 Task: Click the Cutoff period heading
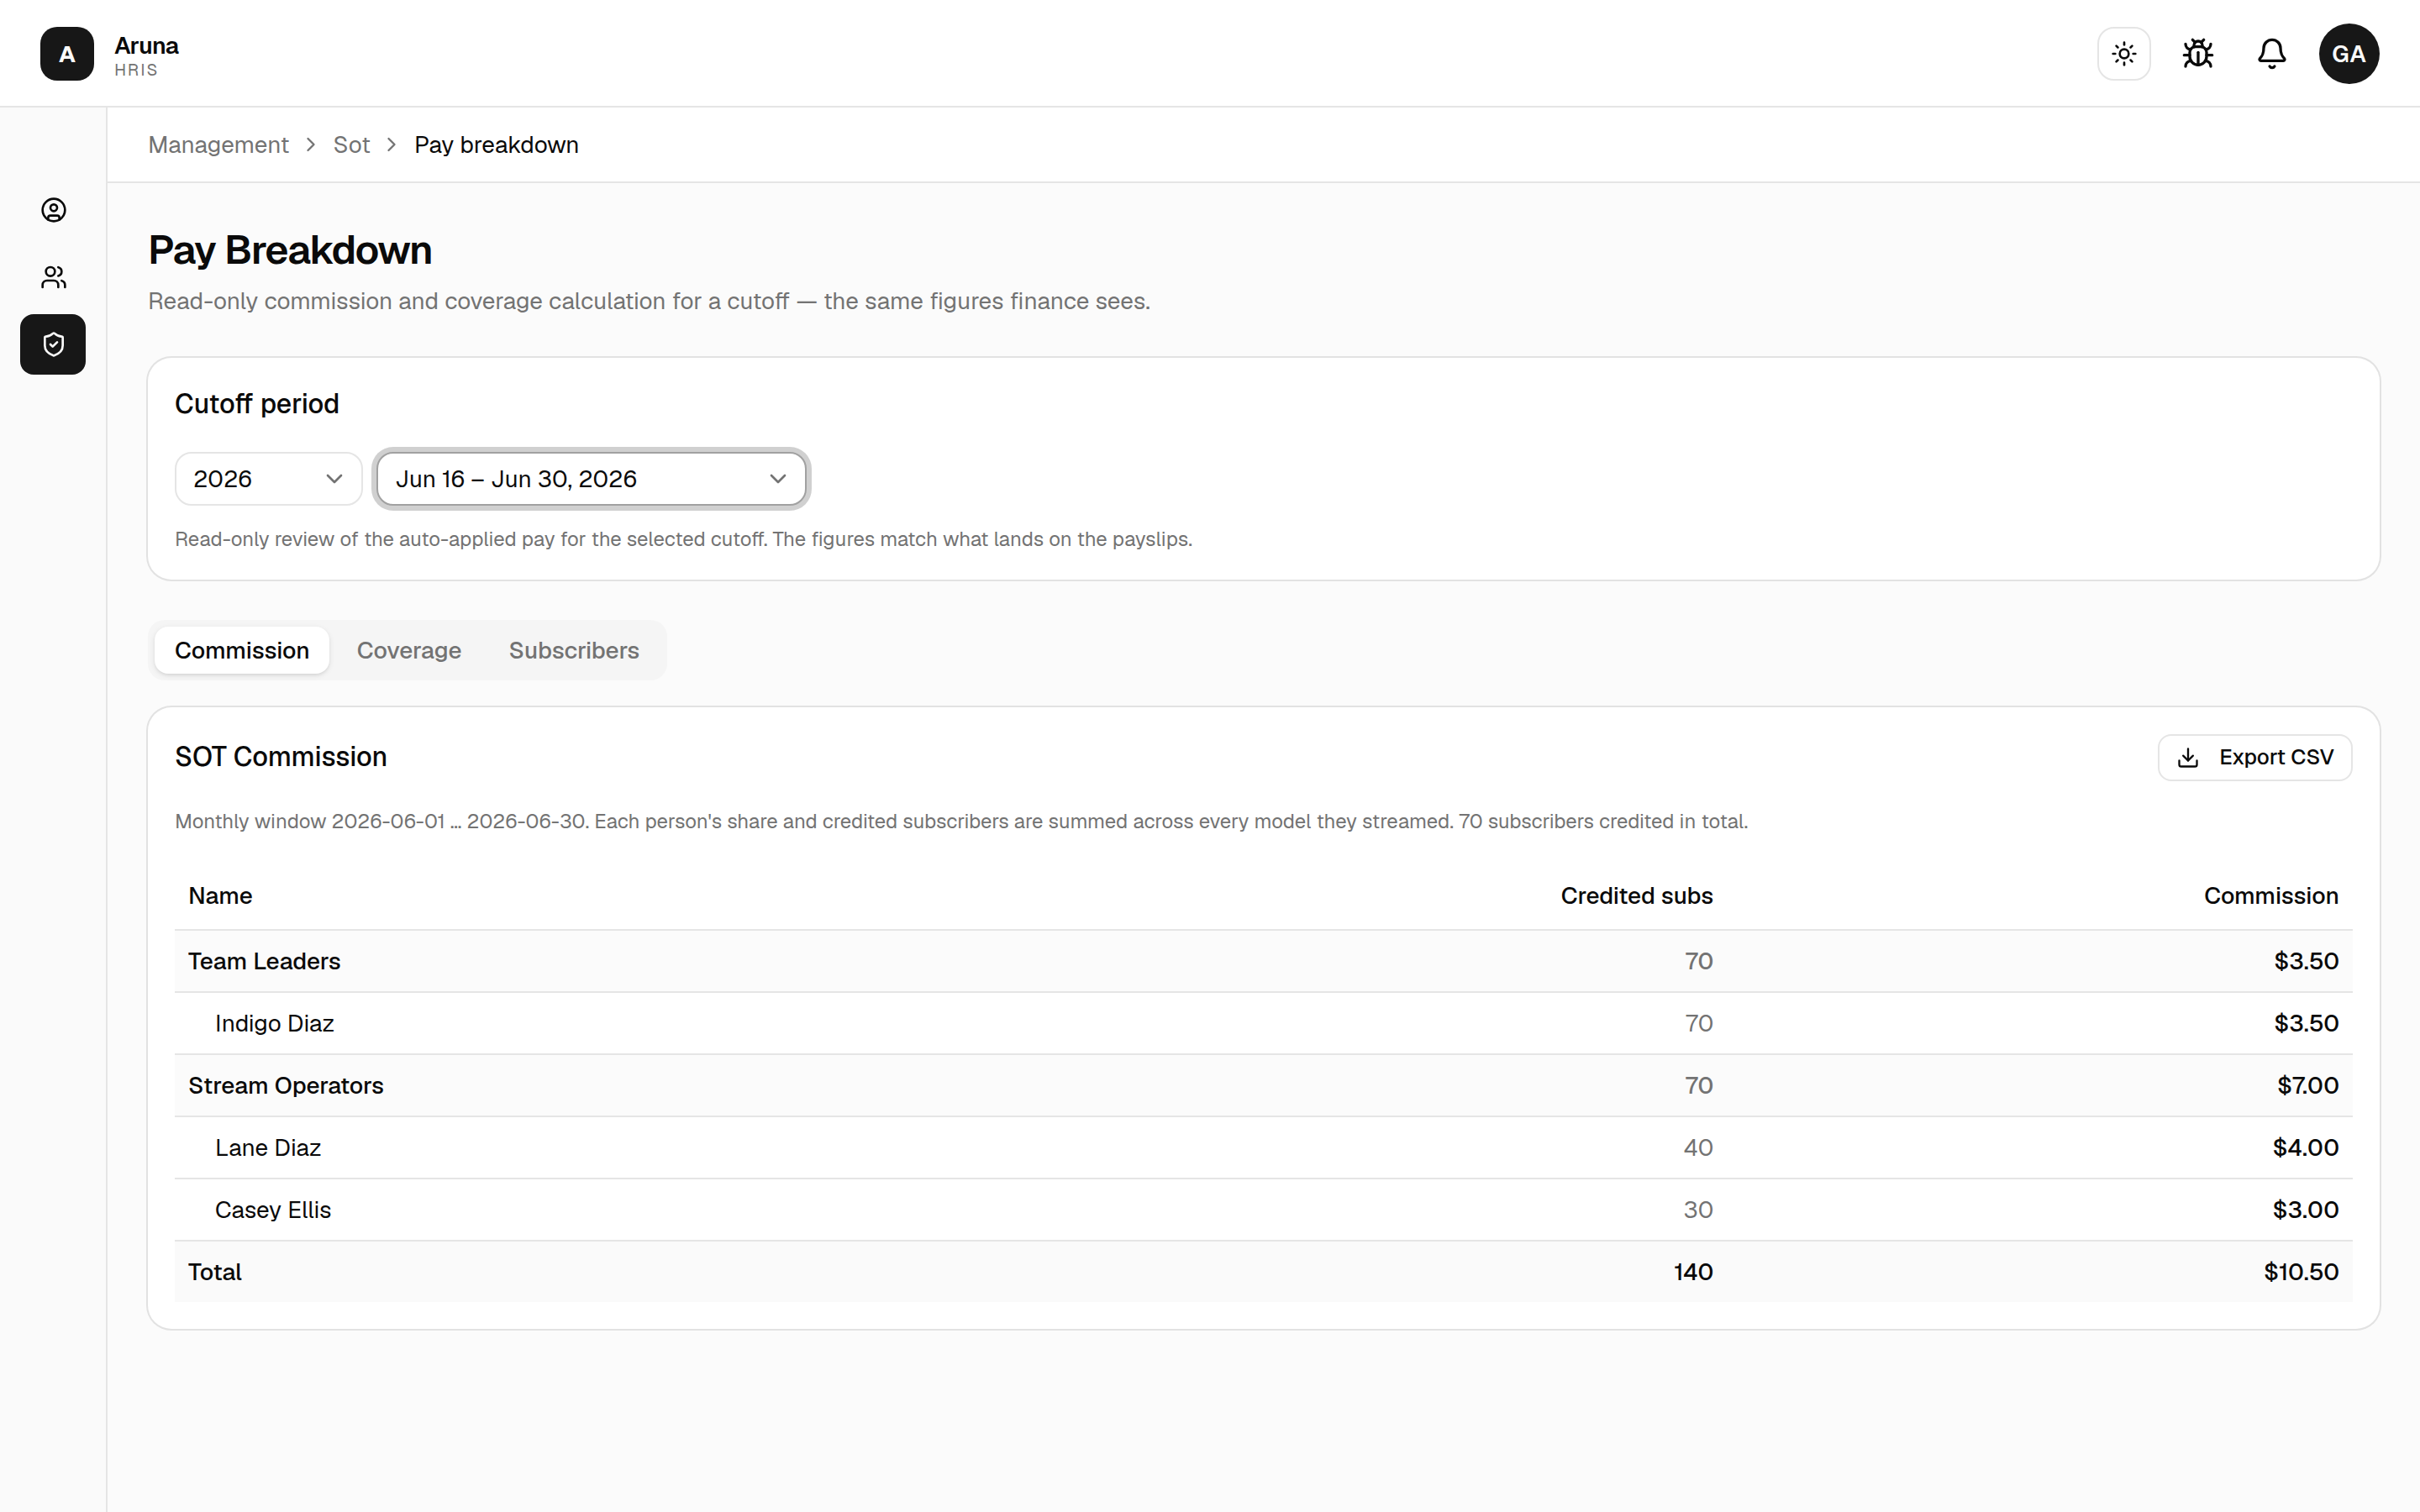pyautogui.click(x=257, y=404)
